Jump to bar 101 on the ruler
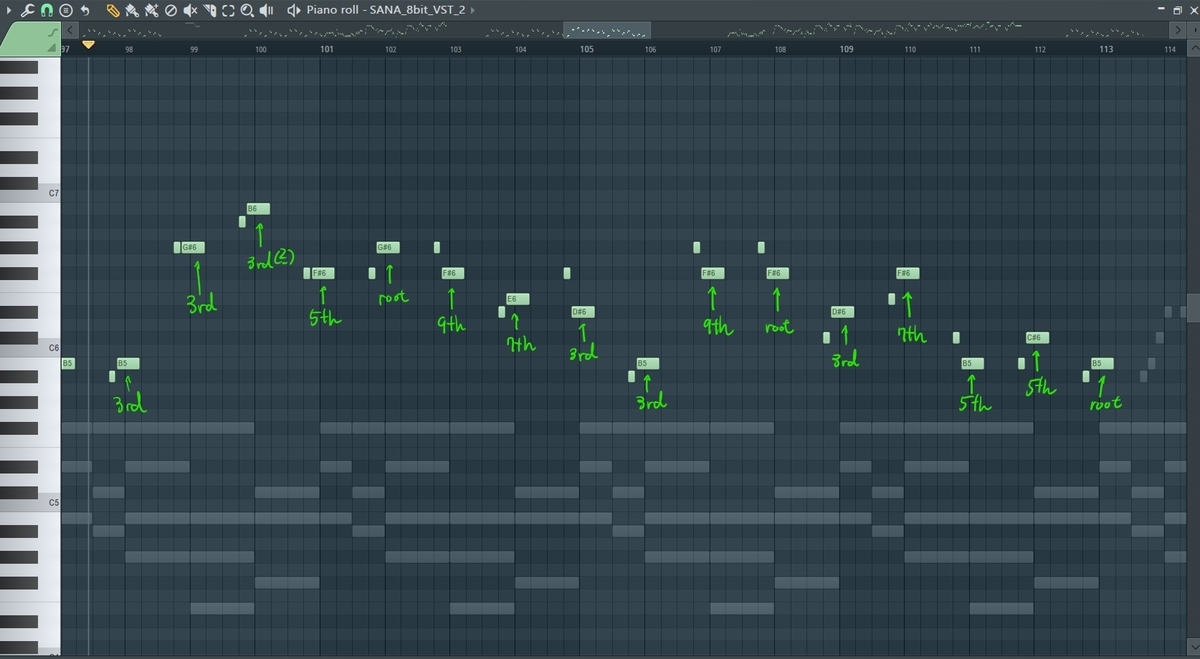1200x659 pixels. [327, 49]
